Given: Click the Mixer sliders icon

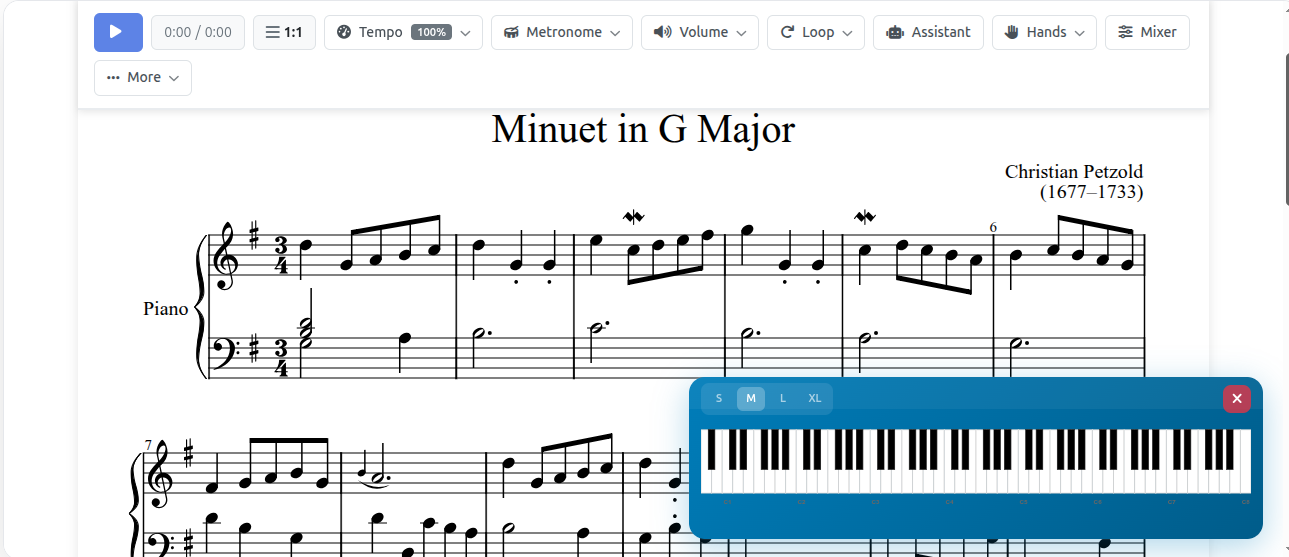Looking at the screenshot, I should point(1126,32).
